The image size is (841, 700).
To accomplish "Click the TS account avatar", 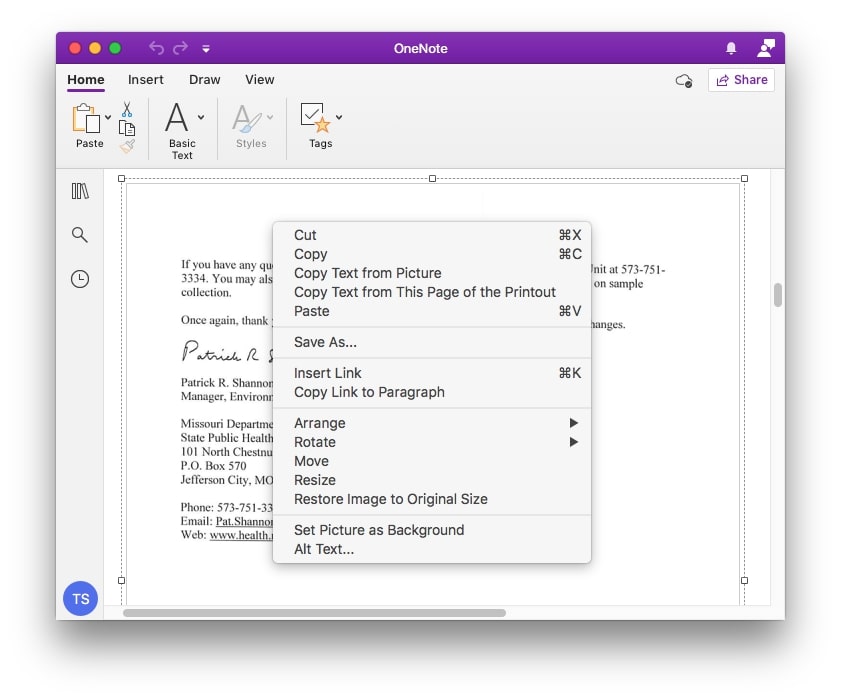I will coord(80,599).
